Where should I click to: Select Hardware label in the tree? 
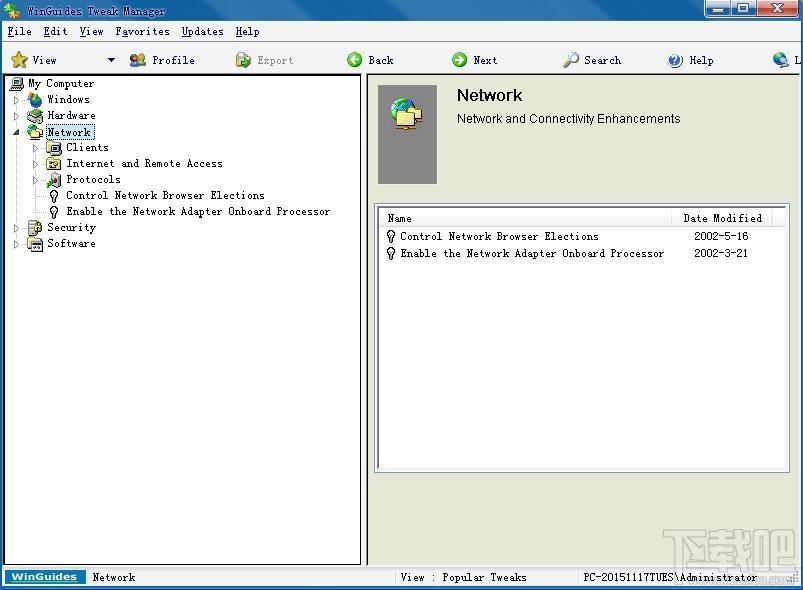coord(72,116)
